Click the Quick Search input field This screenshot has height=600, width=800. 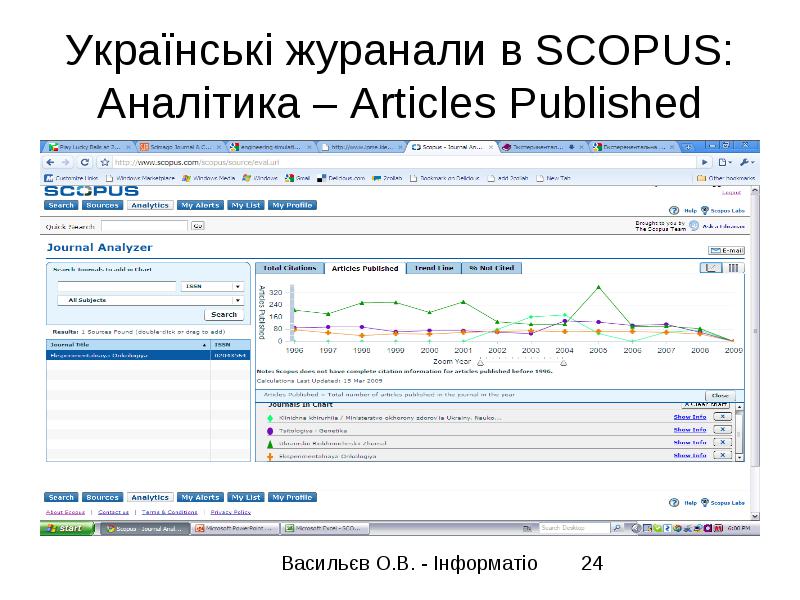144,226
